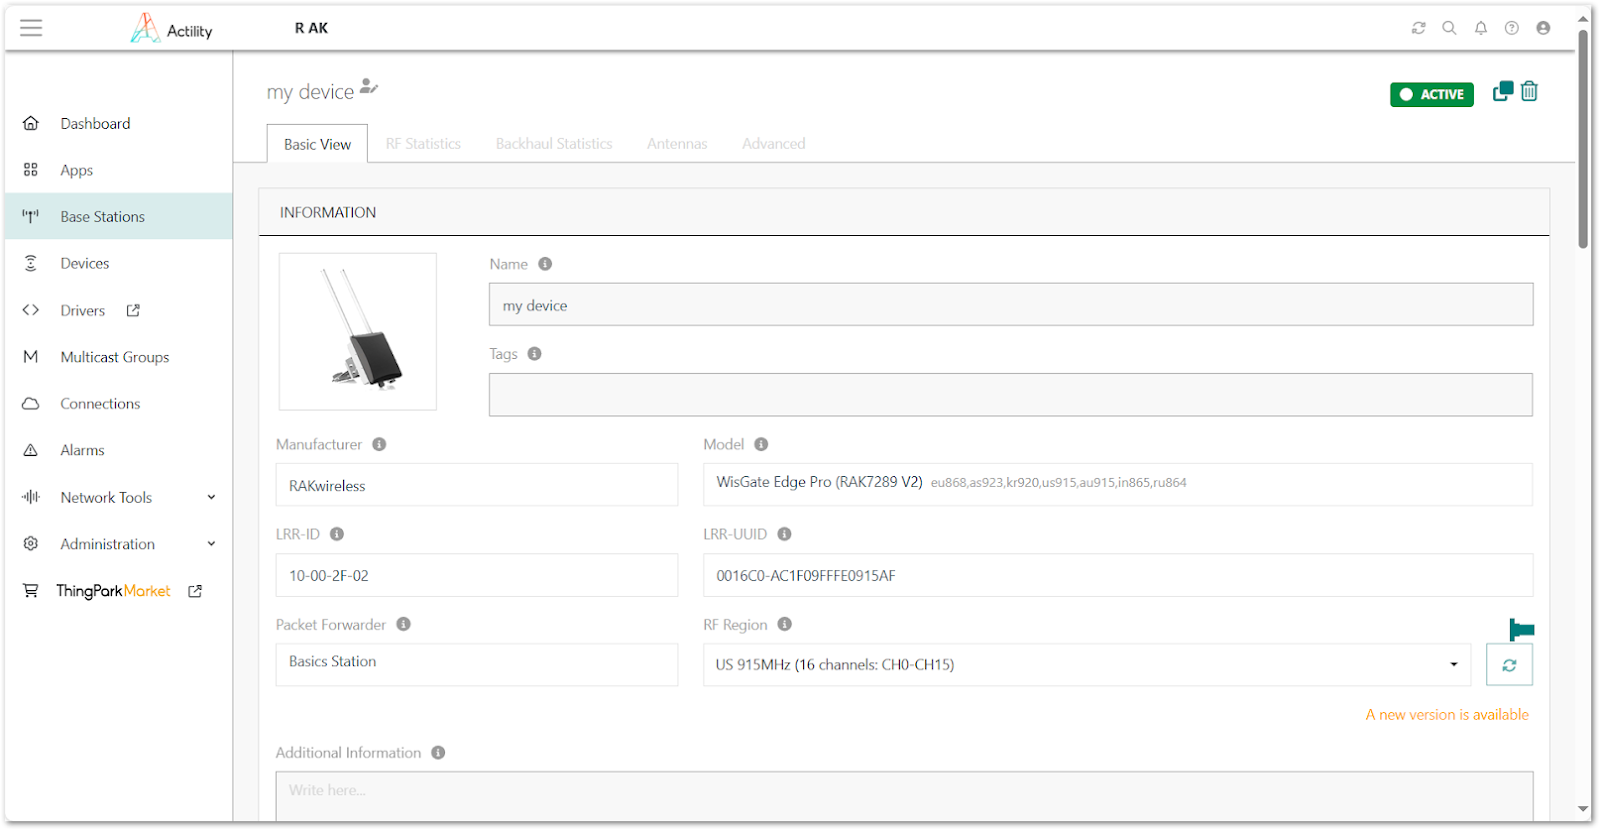The width and height of the screenshot is (1600, 830).
Task: Open Multicast Groups in the sidebar
Action: pos(115,357)
